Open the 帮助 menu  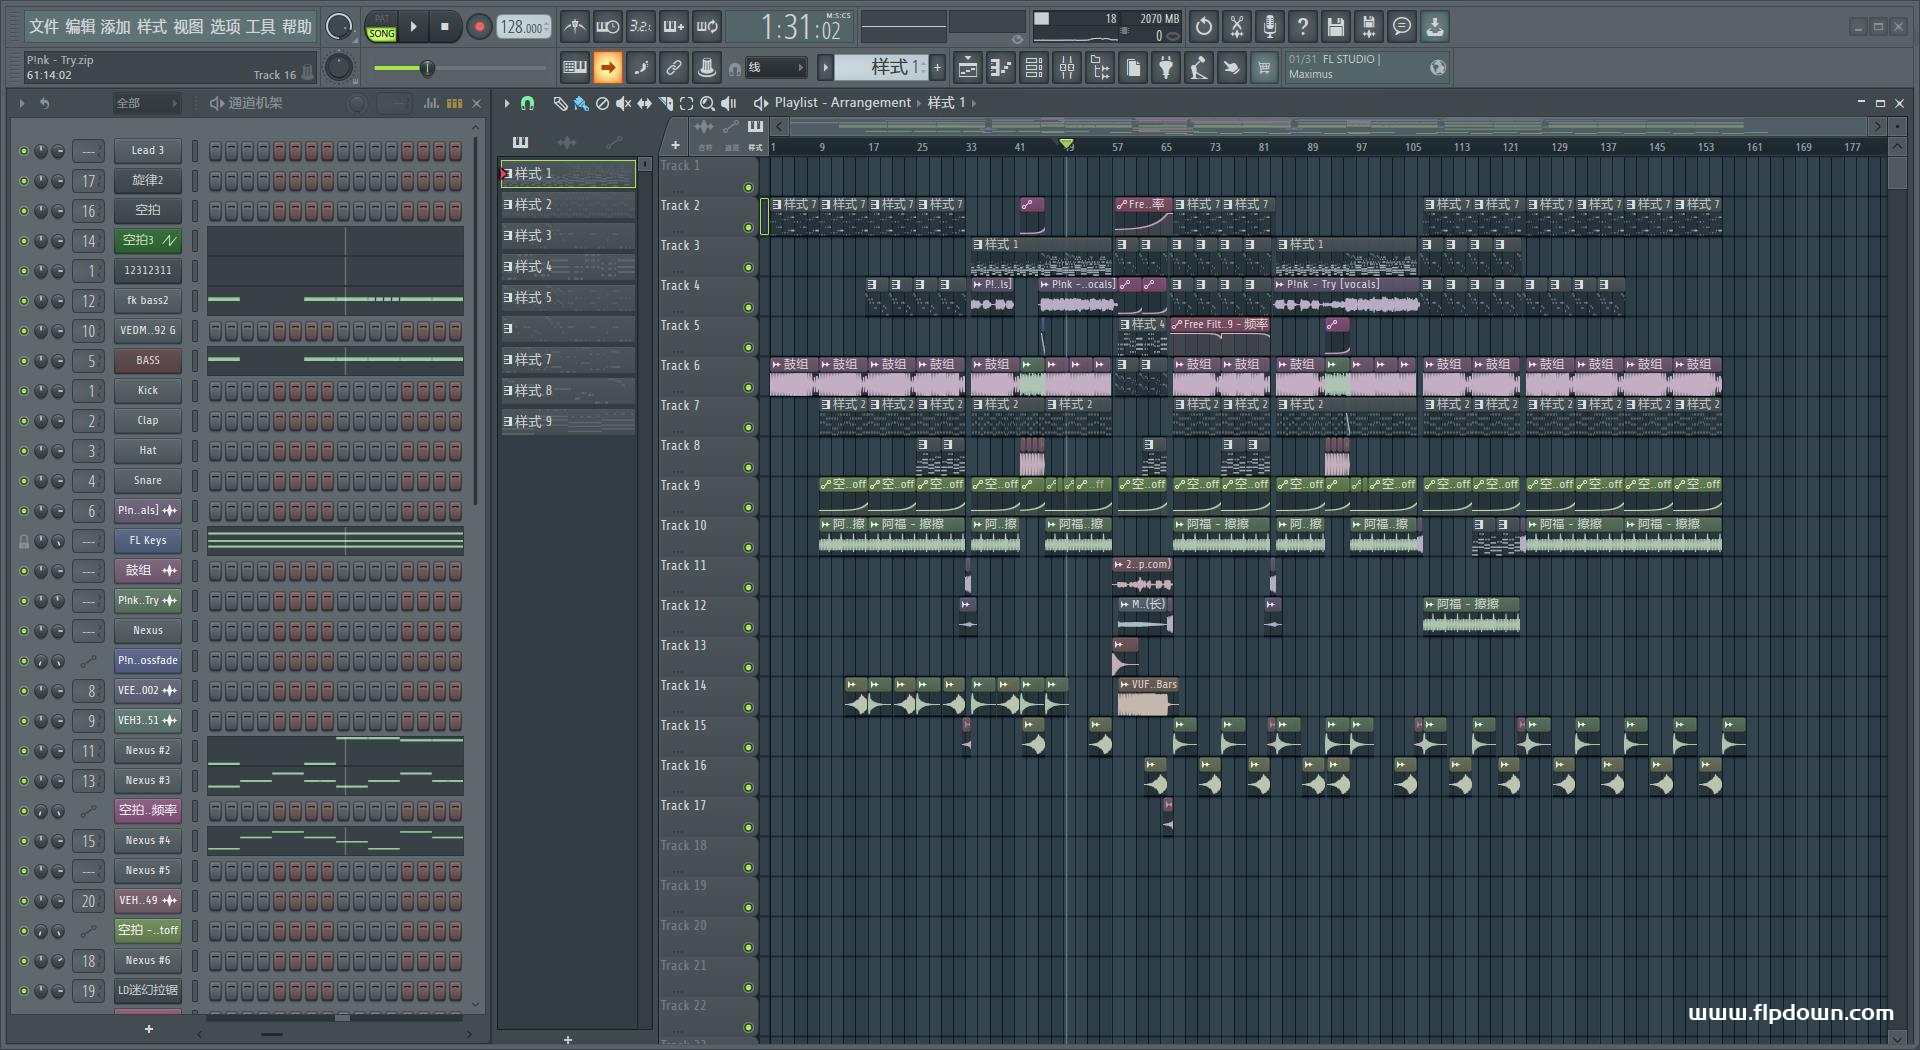[x=297, y=27]
